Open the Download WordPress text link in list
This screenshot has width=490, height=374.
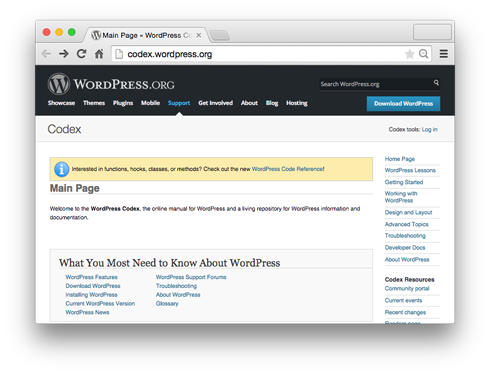(x=93, y=286)
